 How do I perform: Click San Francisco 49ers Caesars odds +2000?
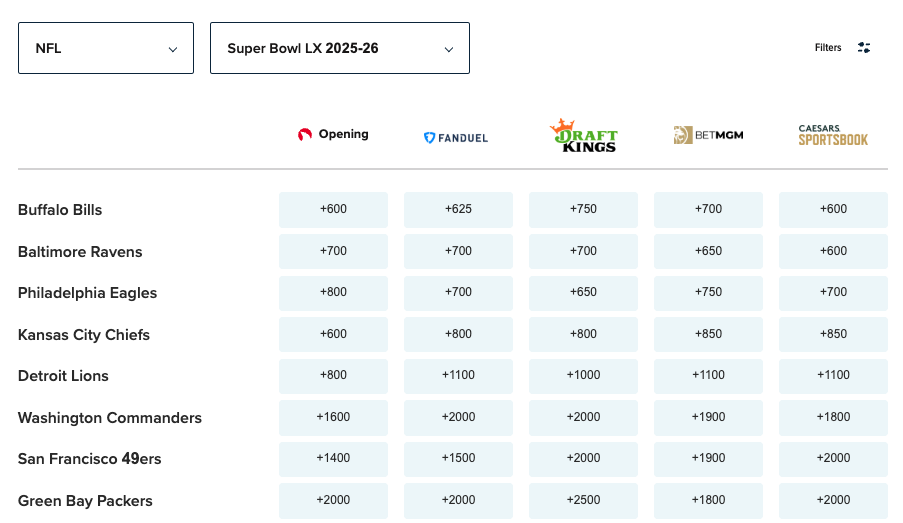[833, 459]
